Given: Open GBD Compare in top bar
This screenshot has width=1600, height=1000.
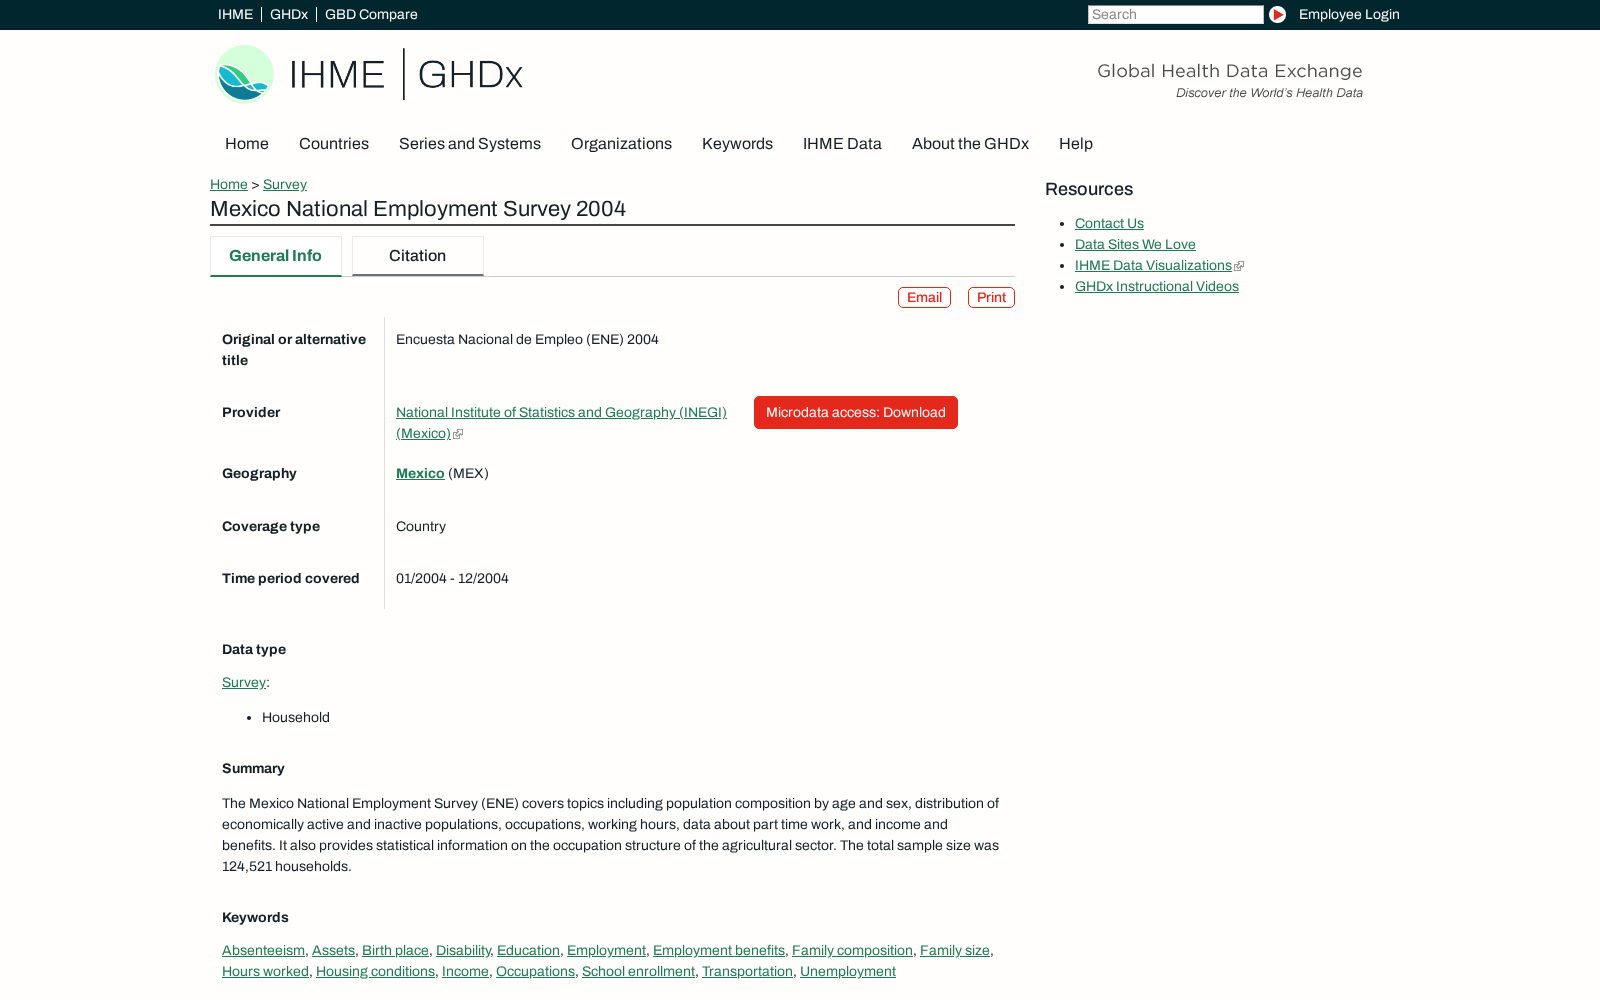Looking at the screenshot, I should click(x=371, y=14).
